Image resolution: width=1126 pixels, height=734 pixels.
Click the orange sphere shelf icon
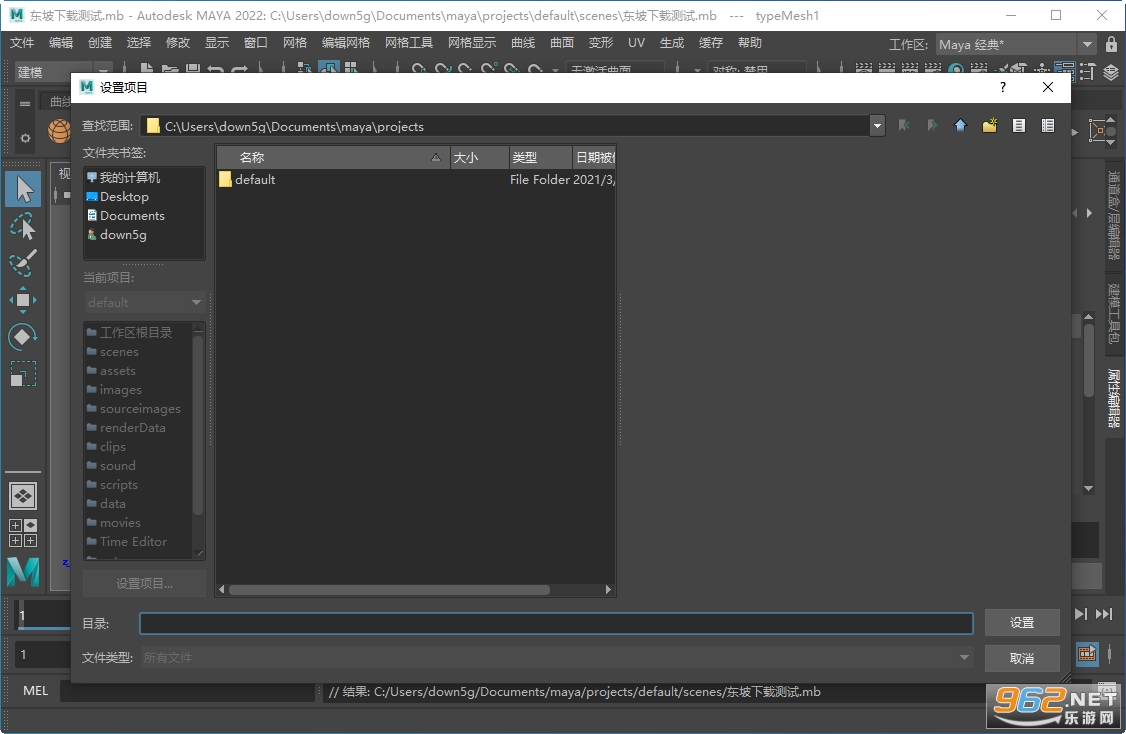59,131
